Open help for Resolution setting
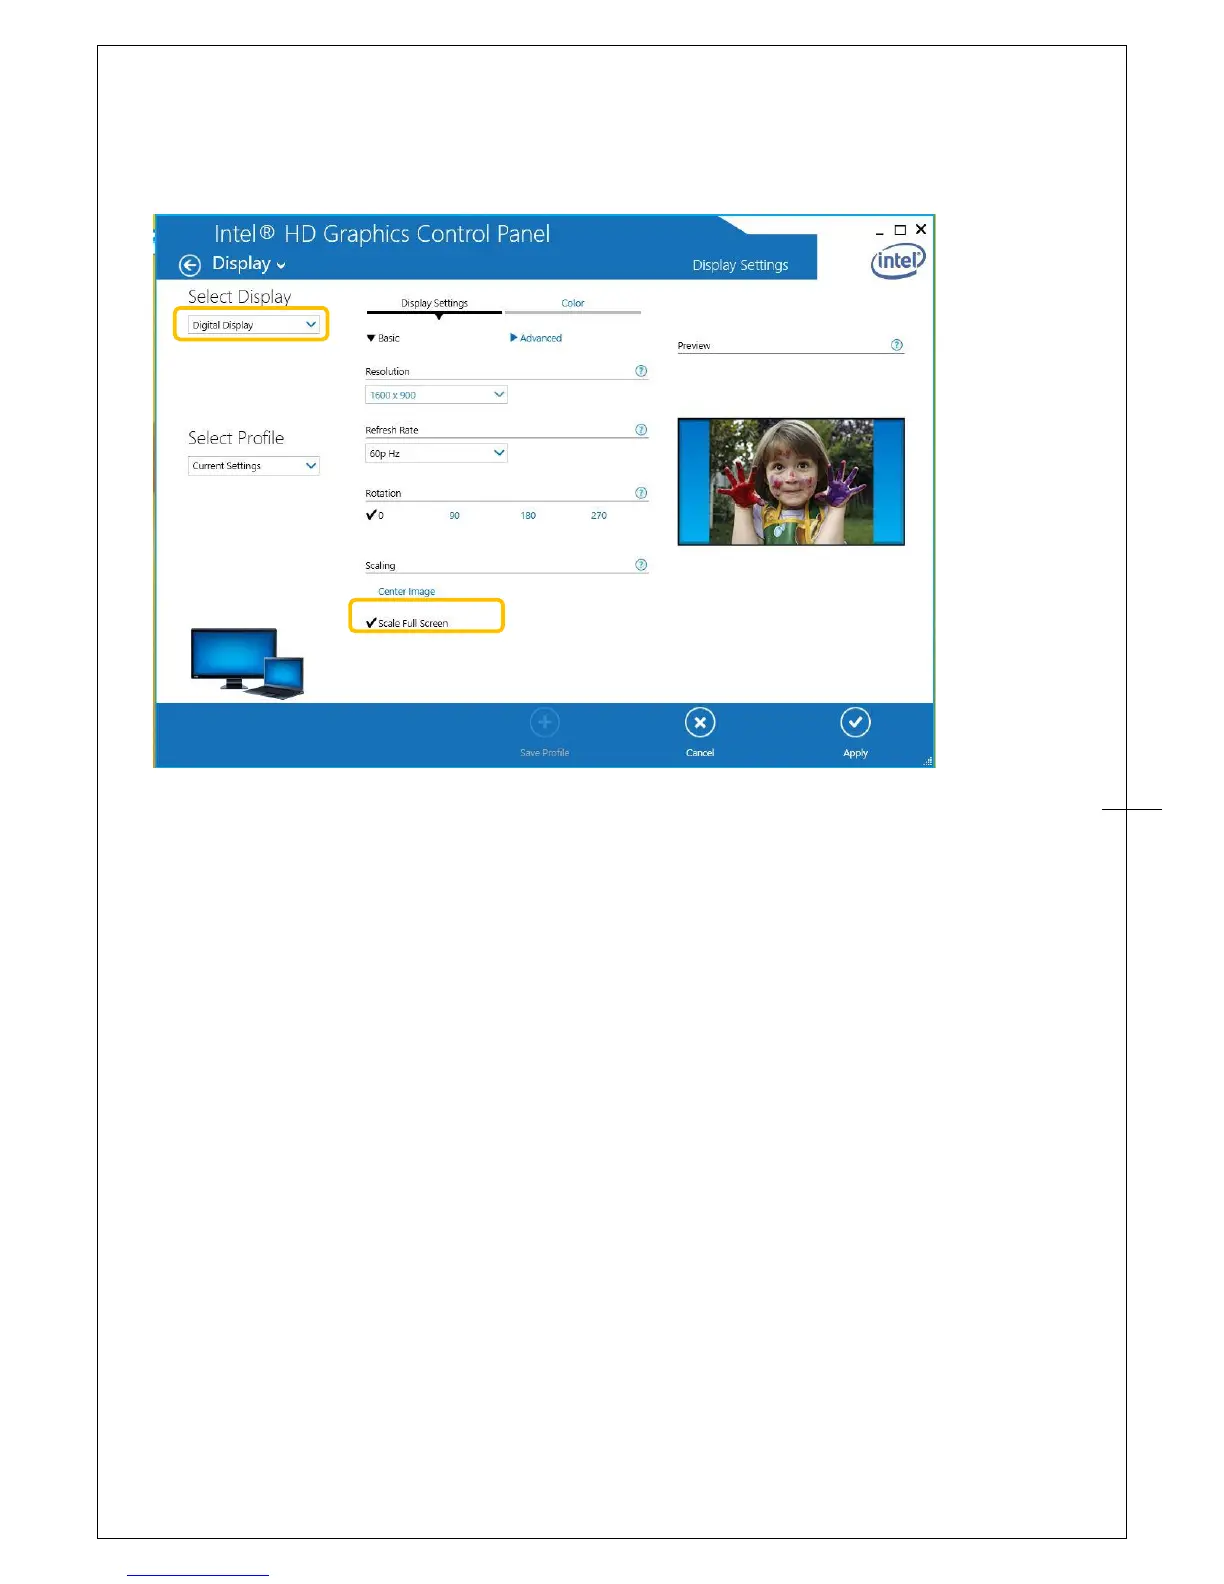 click(641, 371)
